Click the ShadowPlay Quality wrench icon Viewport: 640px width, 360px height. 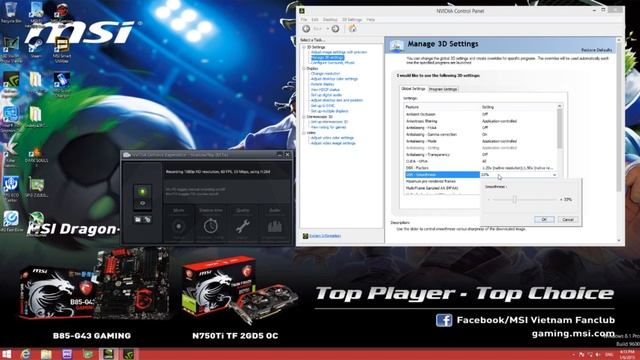[243, 226]
